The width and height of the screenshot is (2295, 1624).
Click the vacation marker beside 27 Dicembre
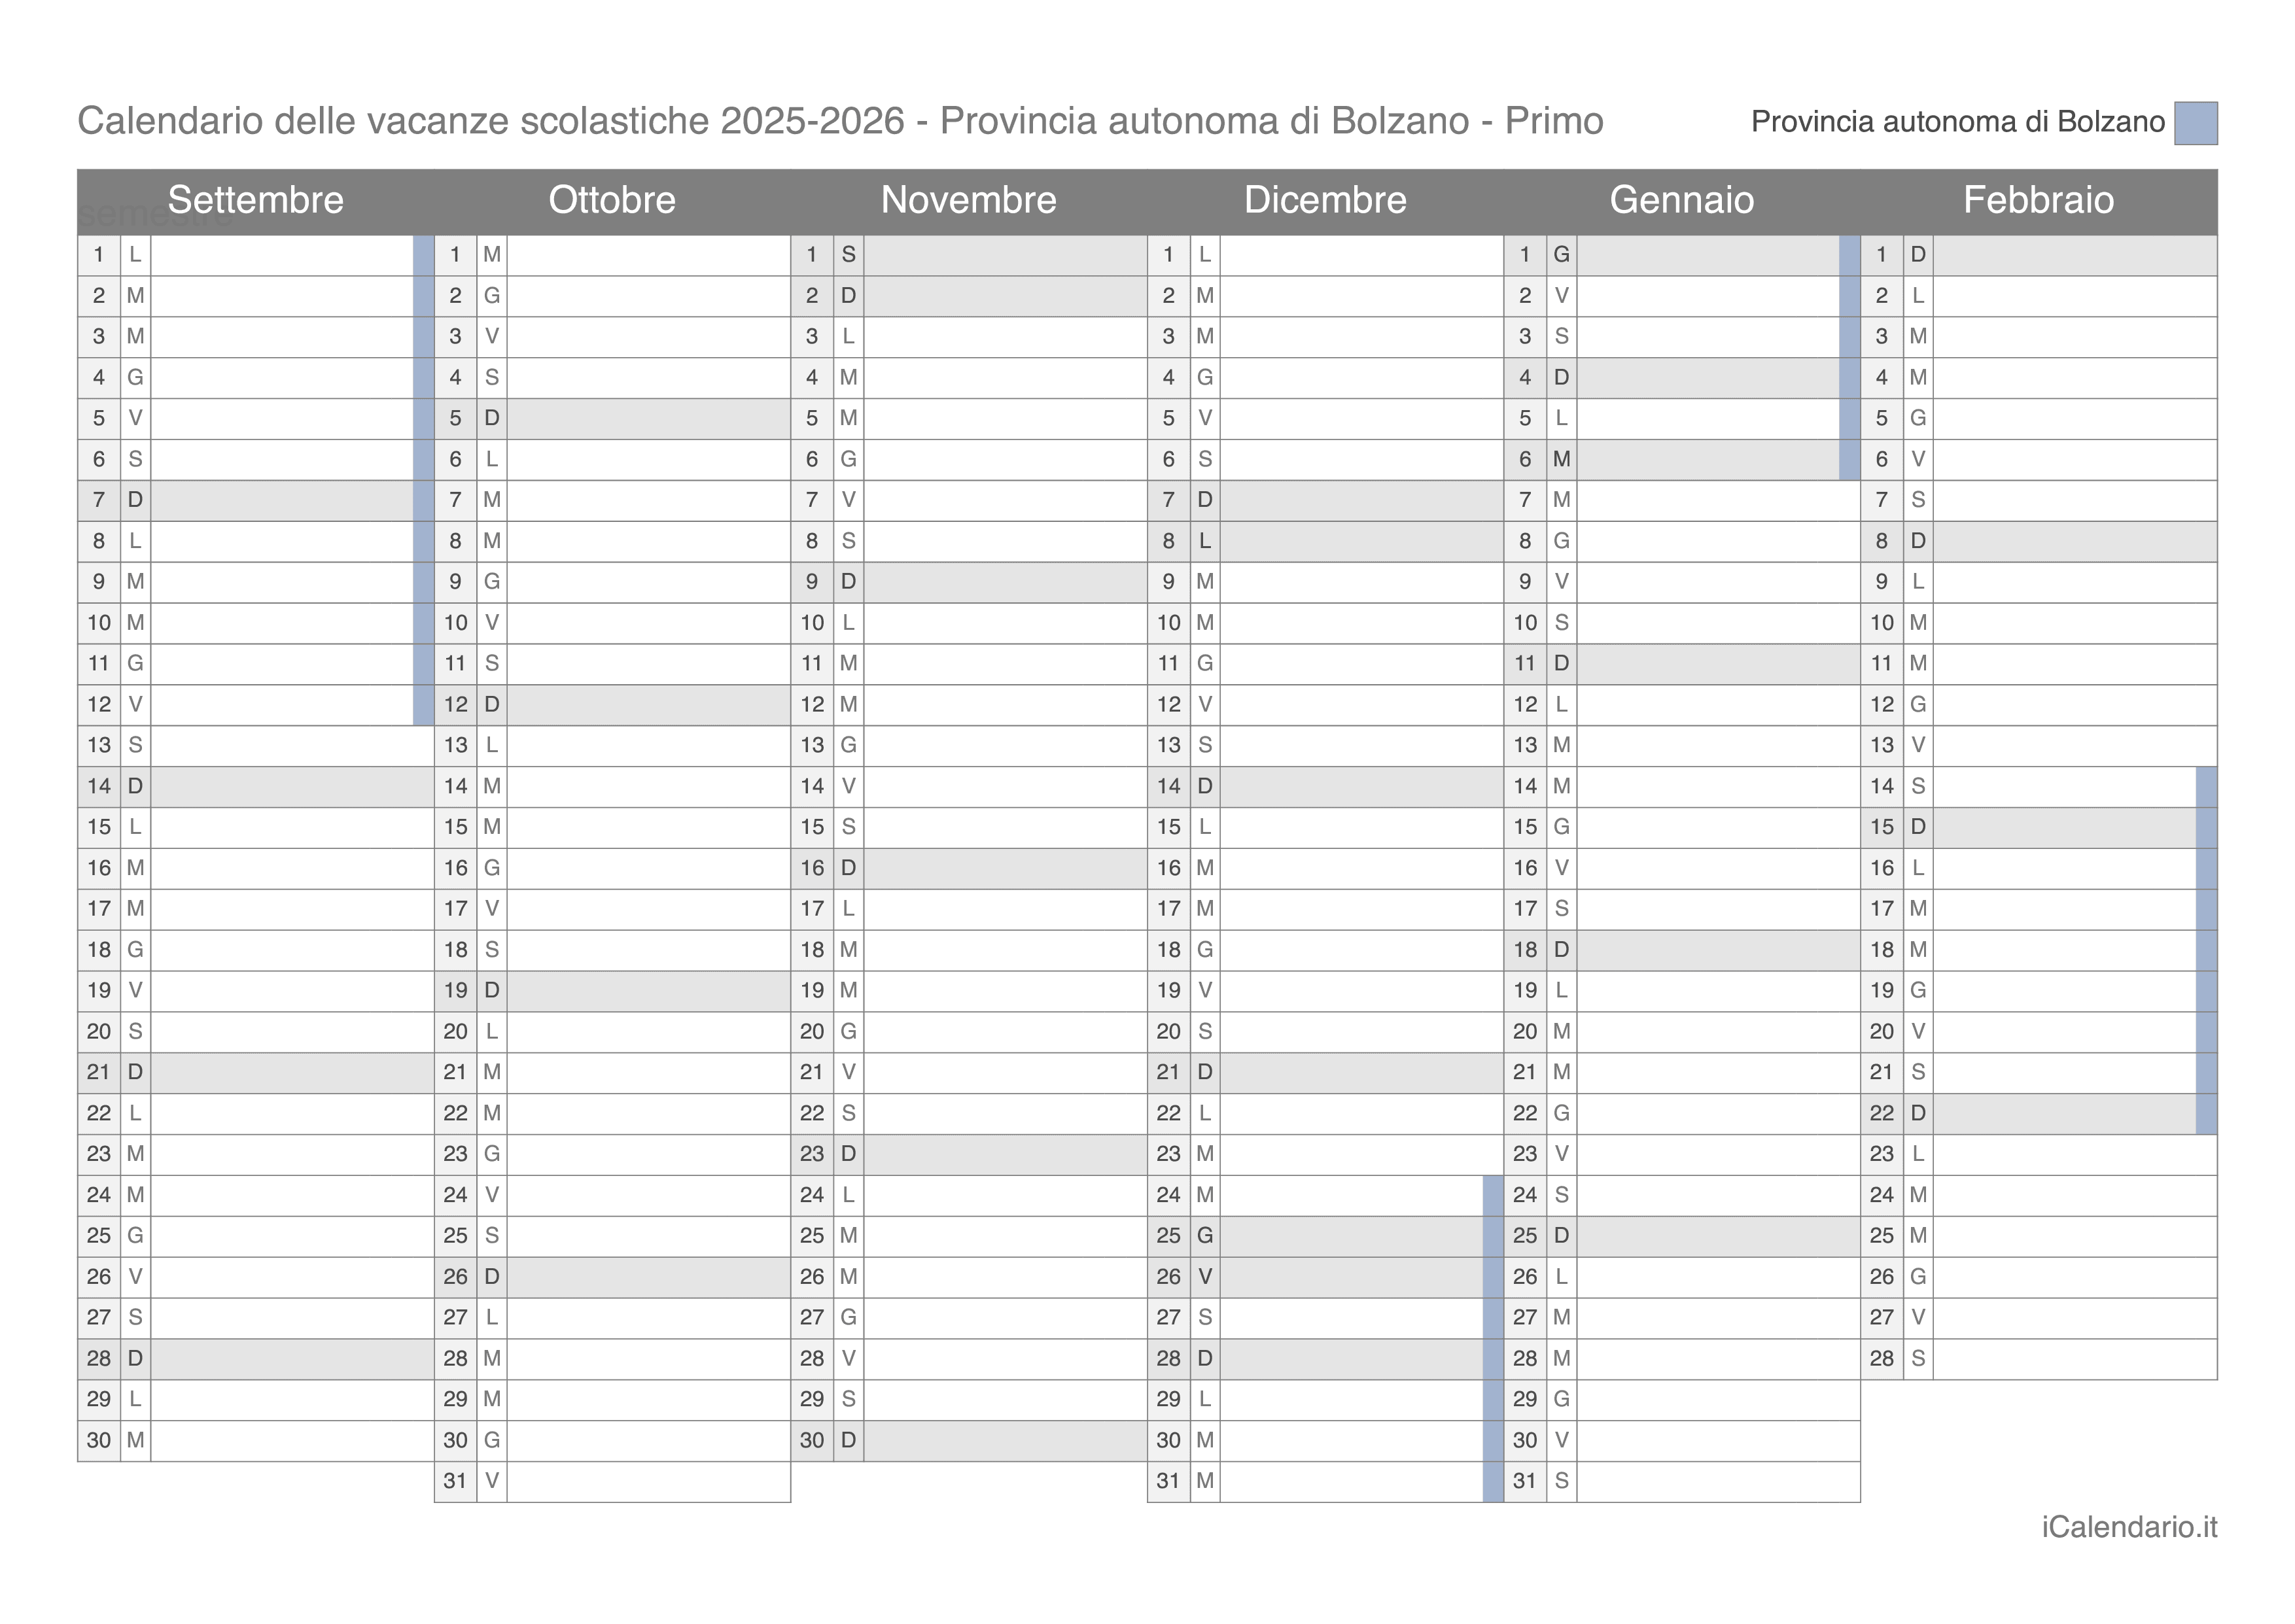(x=1494, y=1318)
